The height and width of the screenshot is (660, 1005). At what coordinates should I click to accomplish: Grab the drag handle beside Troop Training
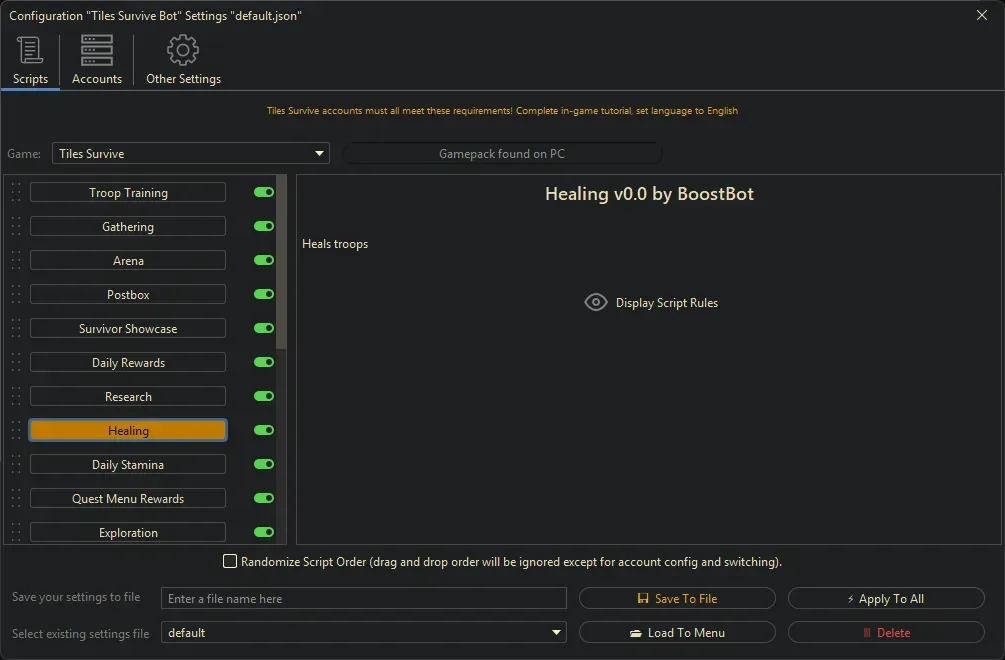point(16,193)
